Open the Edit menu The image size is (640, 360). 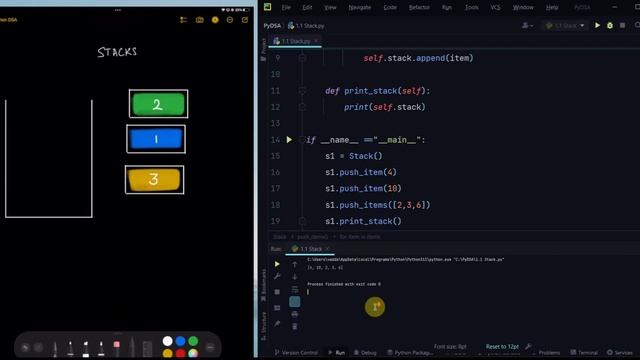[307, 7]
